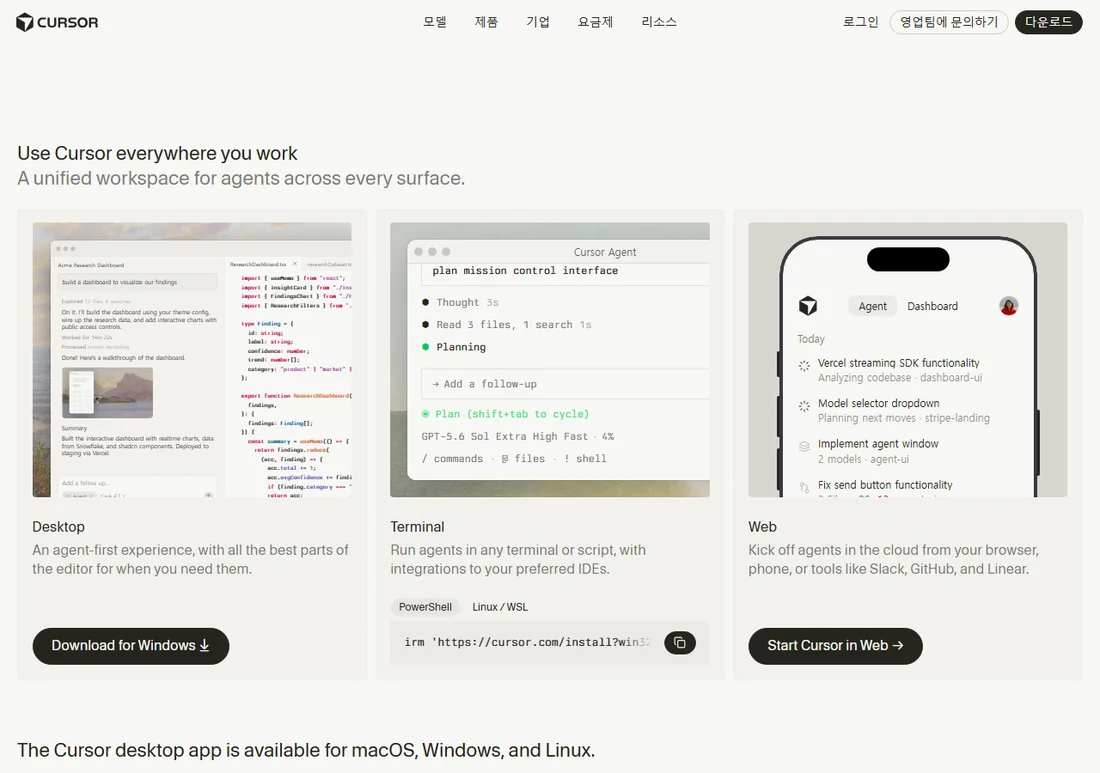Click the 영업팀에 문의하기 button
Image resolution: width=1100 pixels, height=773 pixels.
click(x=948, y=22)
